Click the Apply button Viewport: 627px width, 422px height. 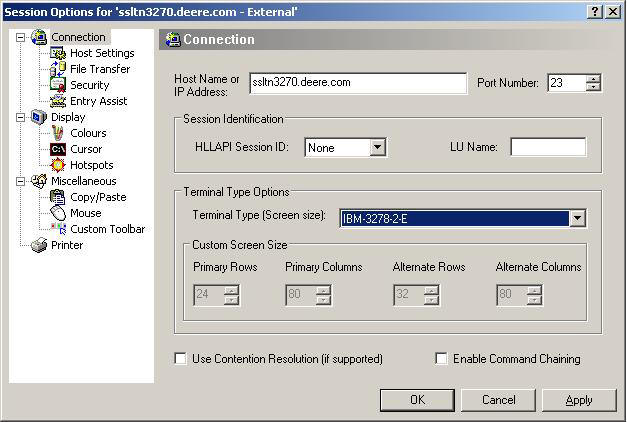[x=578, y=400]
